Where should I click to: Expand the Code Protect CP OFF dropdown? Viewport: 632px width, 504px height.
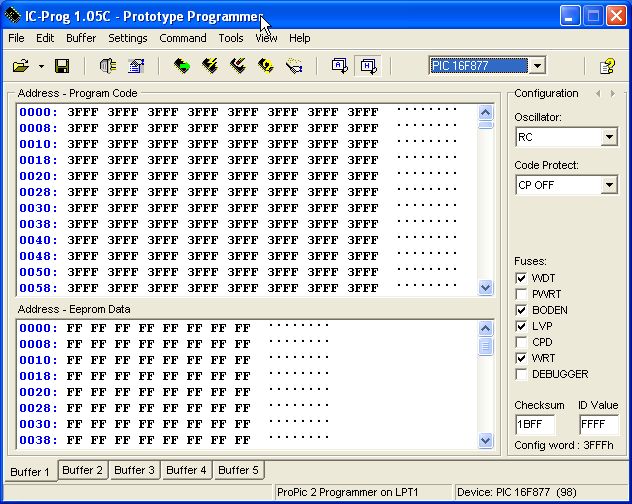coord(609,185)
